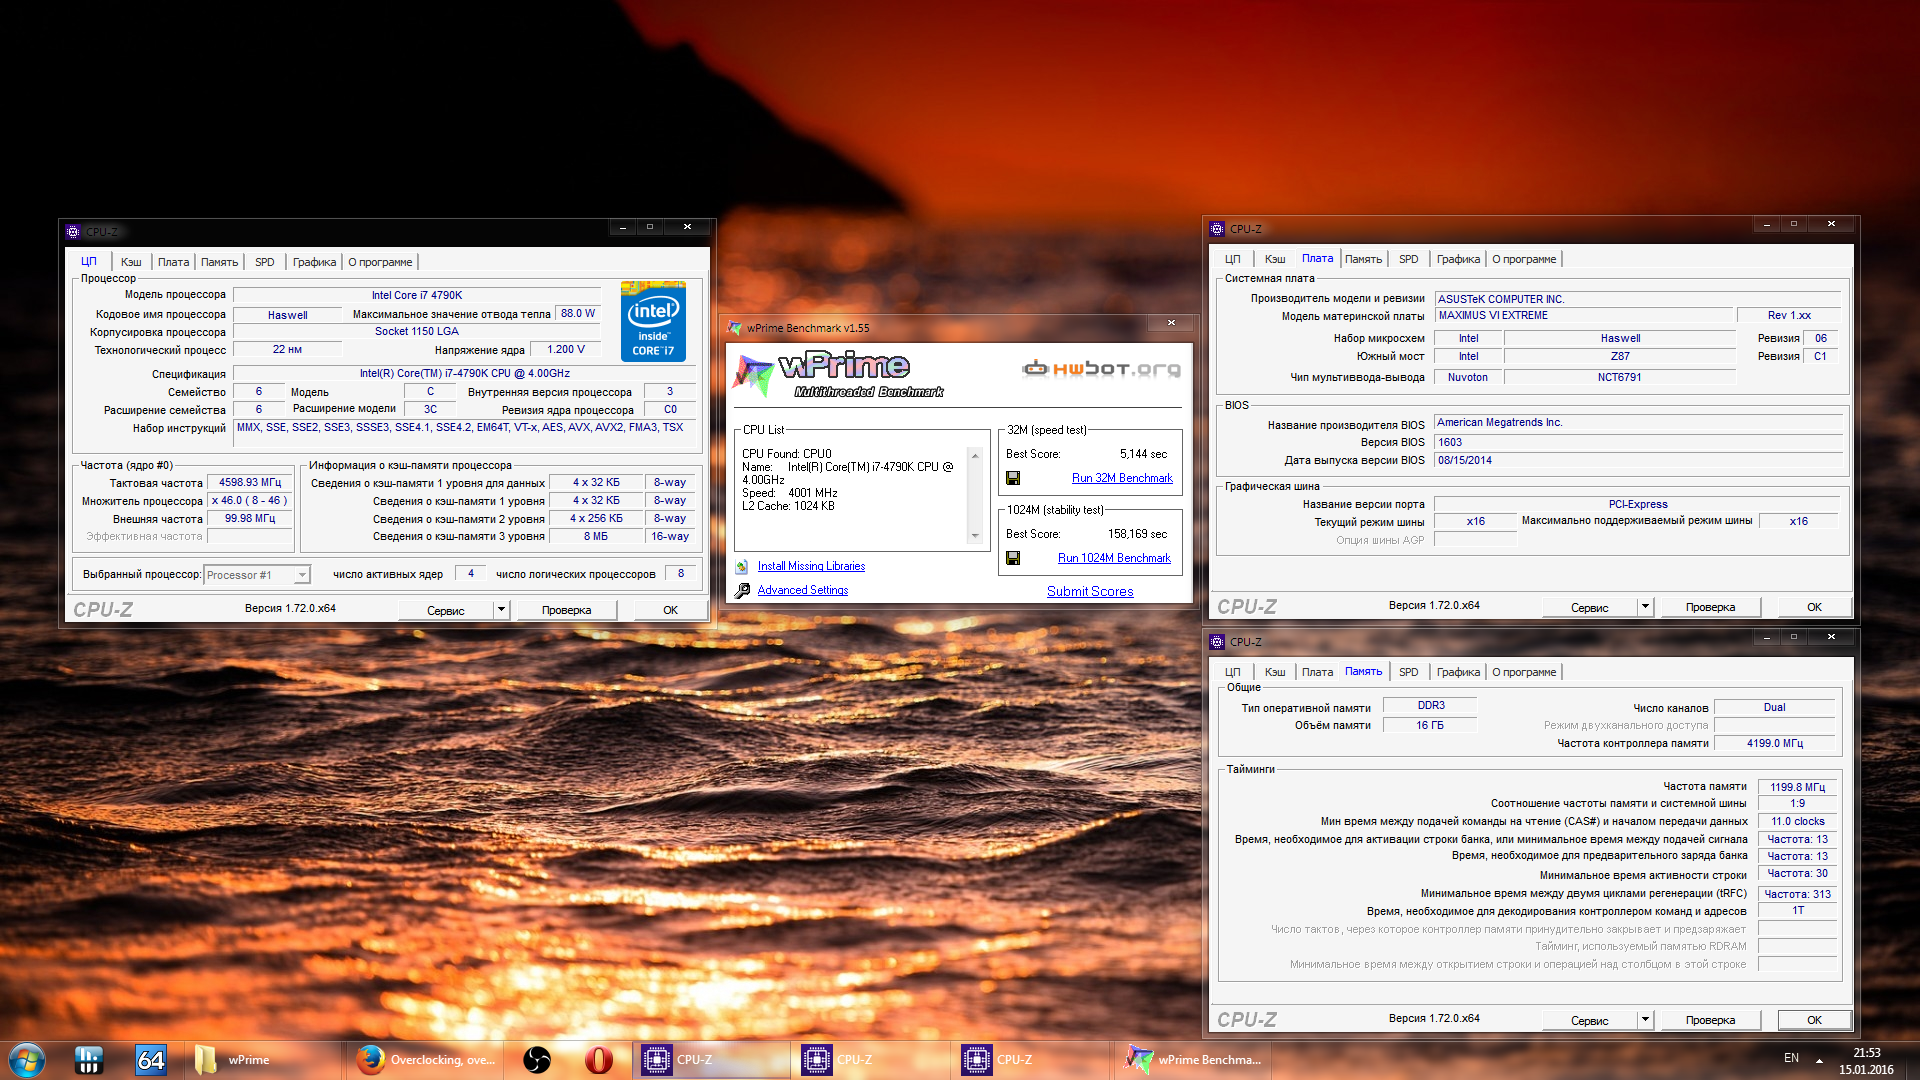Screen dimensions: 1920x1080
Task: Click Проверка button in memory CPU-Z window
Action: point(1710,1020)
